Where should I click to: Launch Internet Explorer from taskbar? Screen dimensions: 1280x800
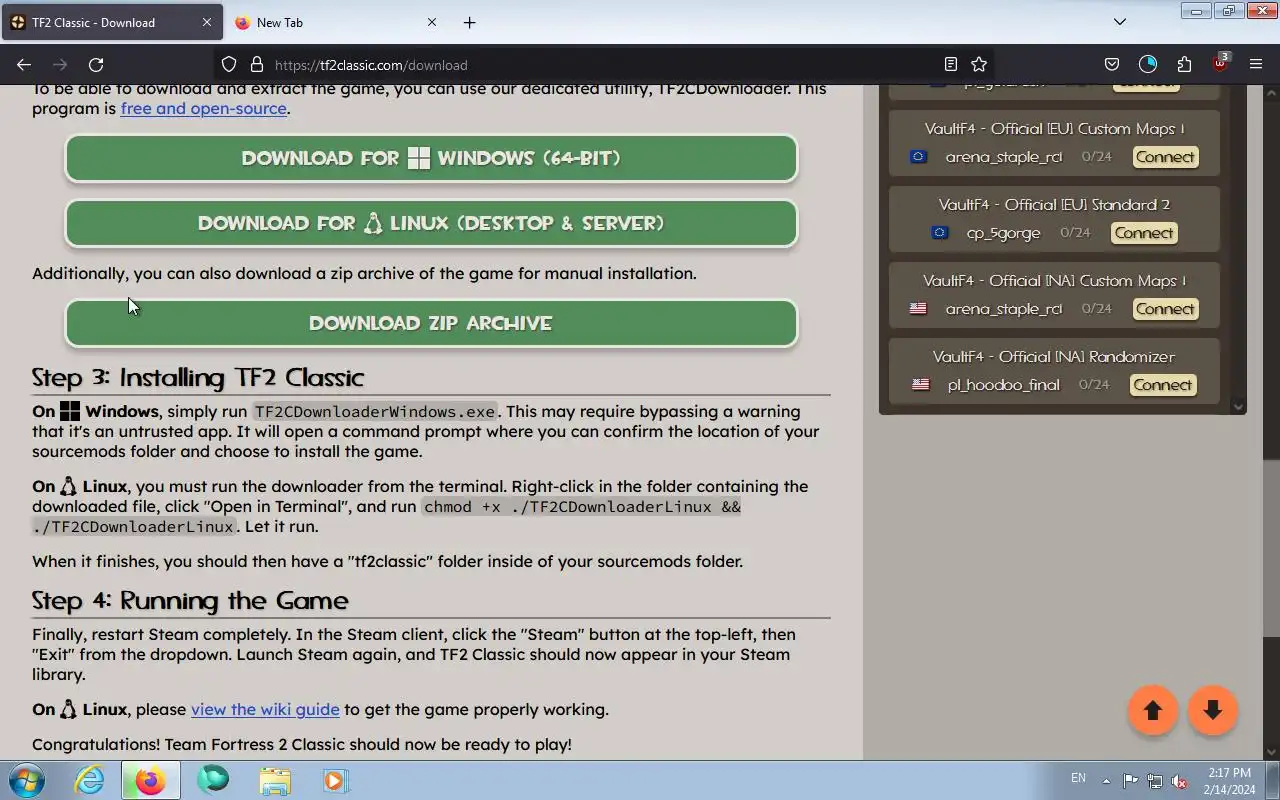point(90,780)
